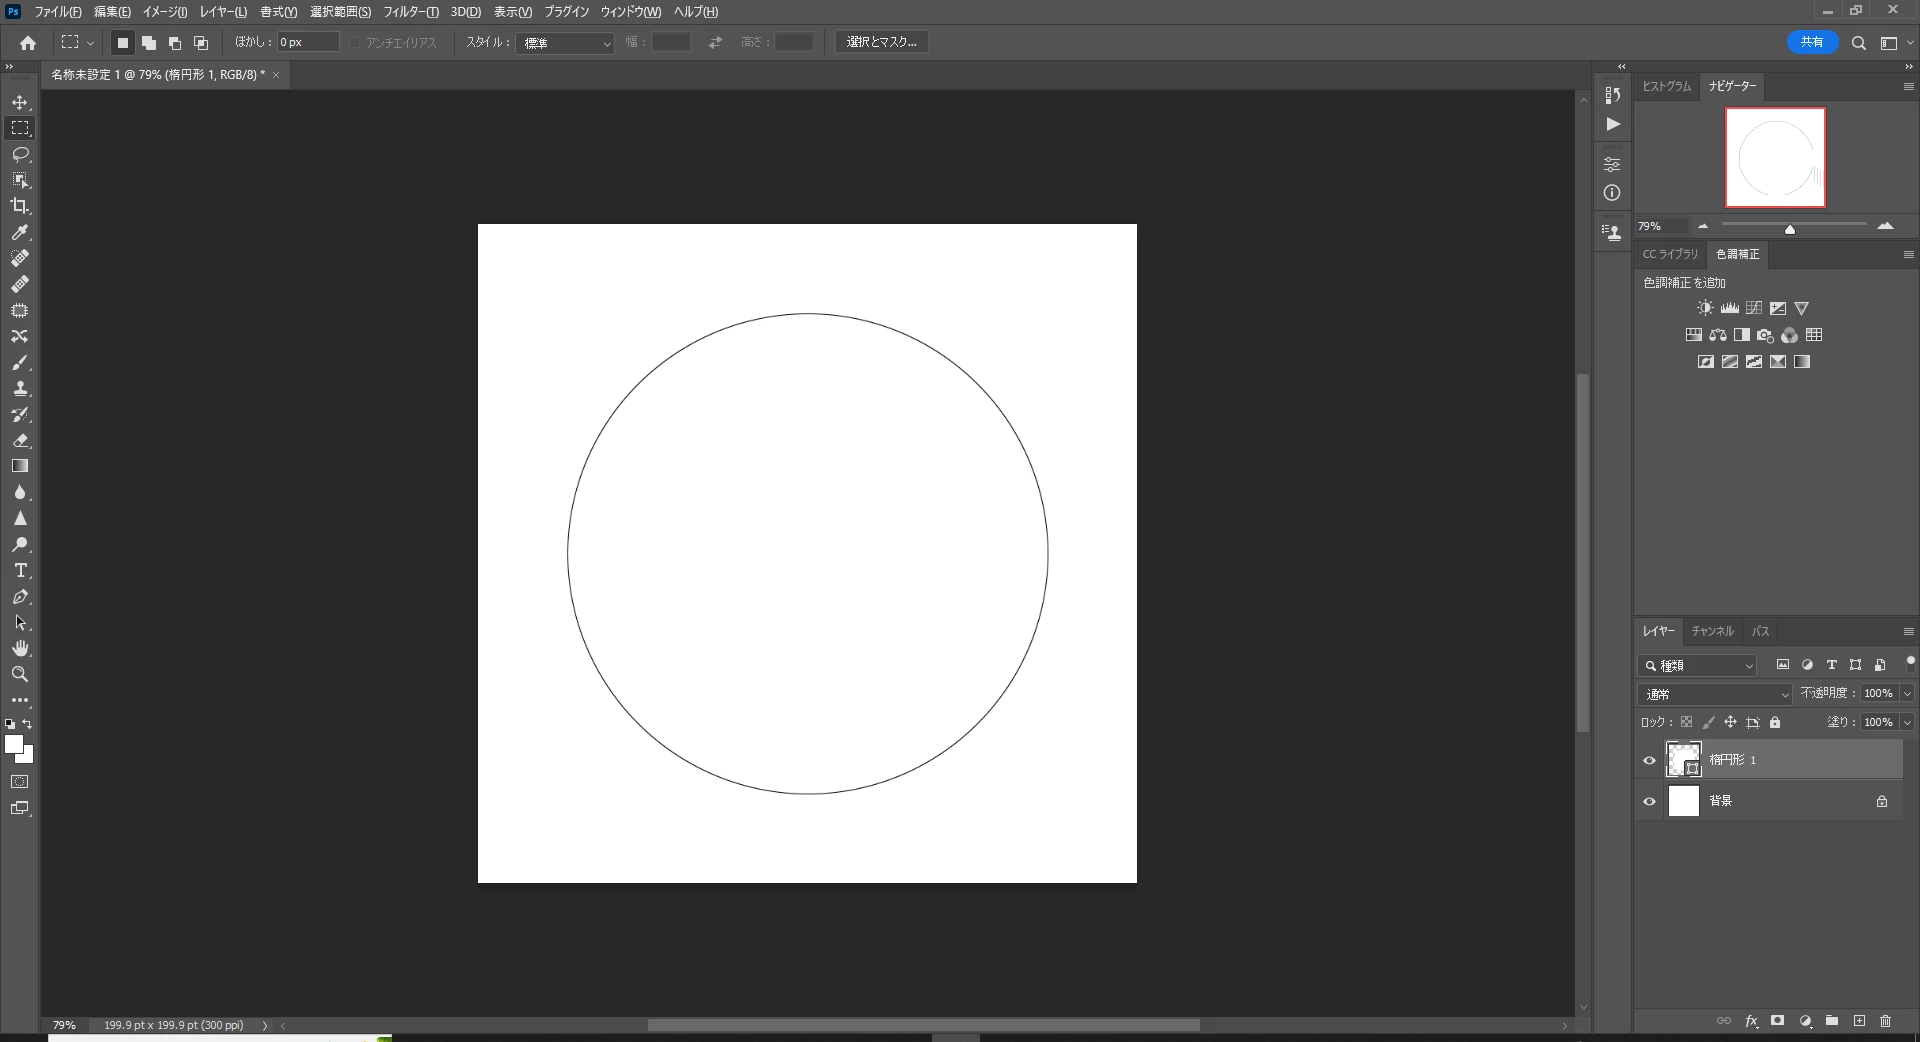Viewport: 1920px width, 1042px height.
Task: Open the tool preset picker arrow
Action: click(x=90, y=43)
